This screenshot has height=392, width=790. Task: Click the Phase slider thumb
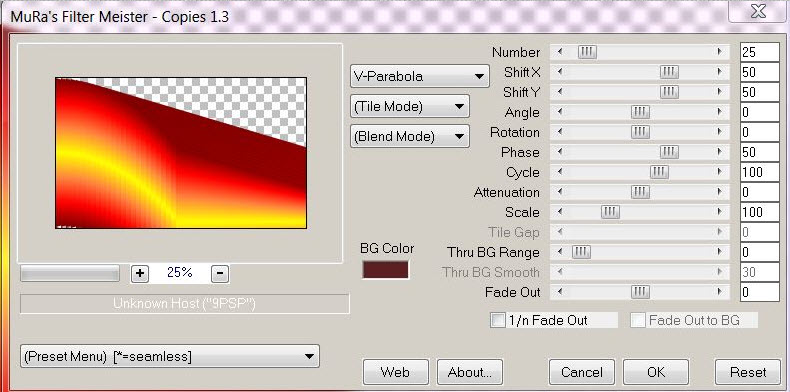(669, 152)
